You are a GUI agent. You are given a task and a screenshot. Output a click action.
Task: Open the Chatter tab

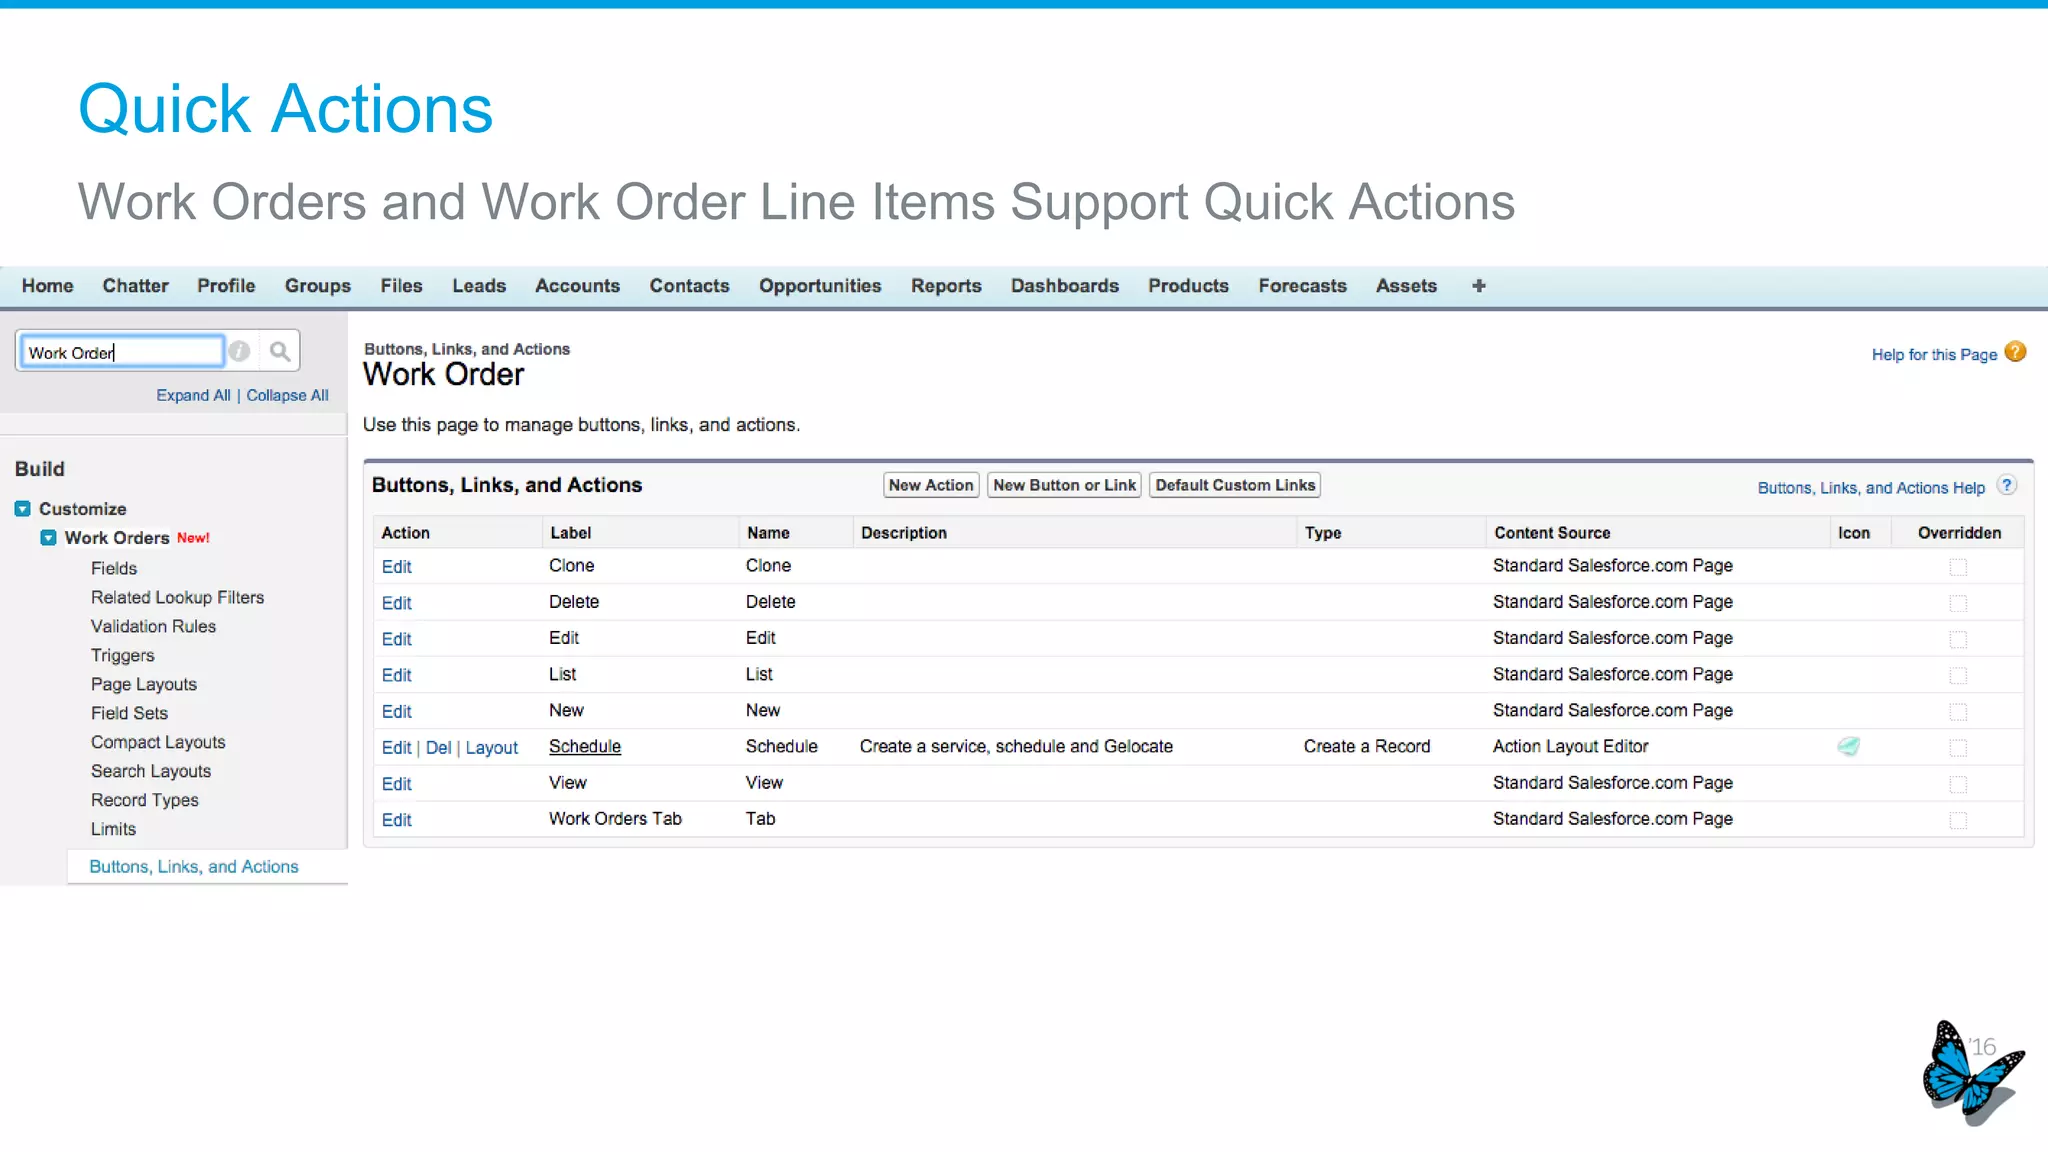coord(136,286)
